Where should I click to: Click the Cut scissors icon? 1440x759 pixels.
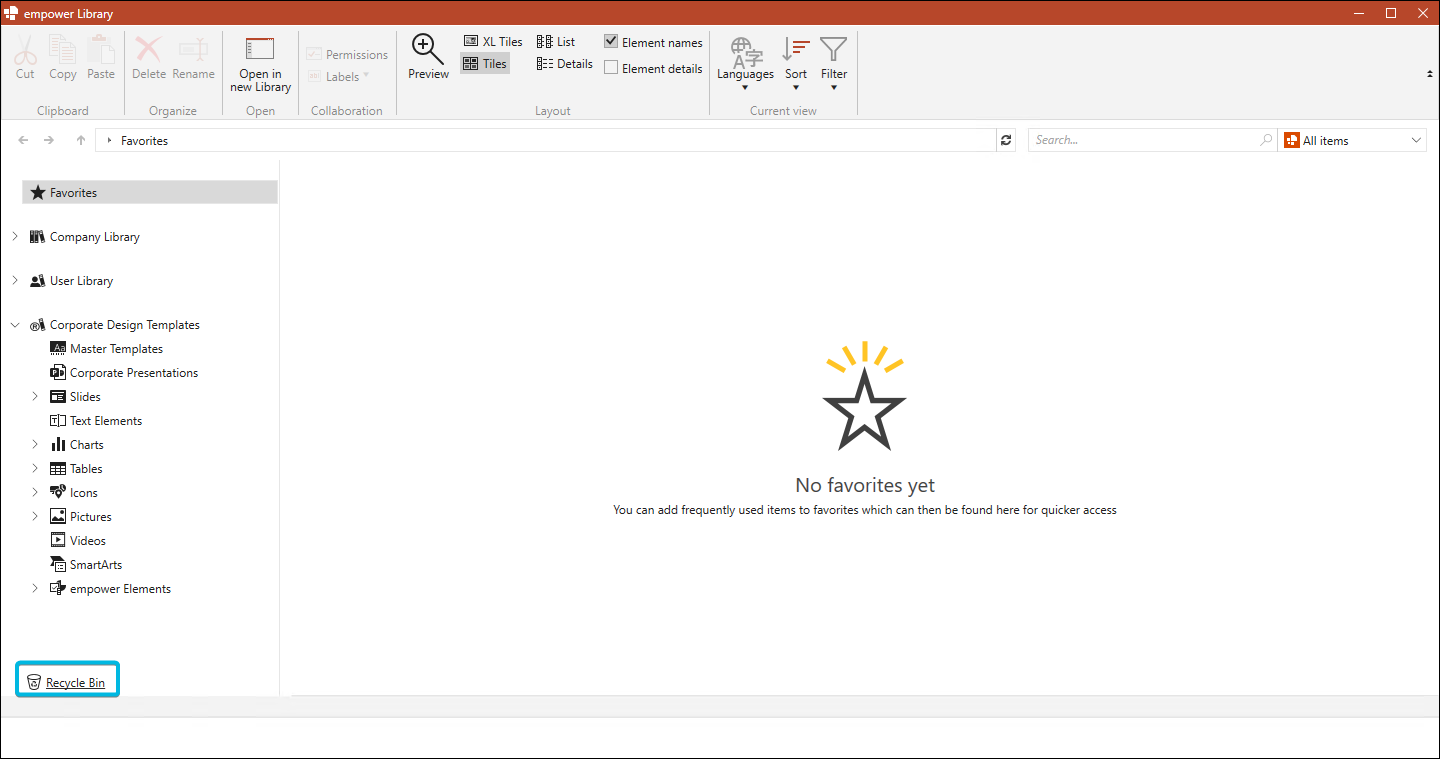click(x=25, y=49)
